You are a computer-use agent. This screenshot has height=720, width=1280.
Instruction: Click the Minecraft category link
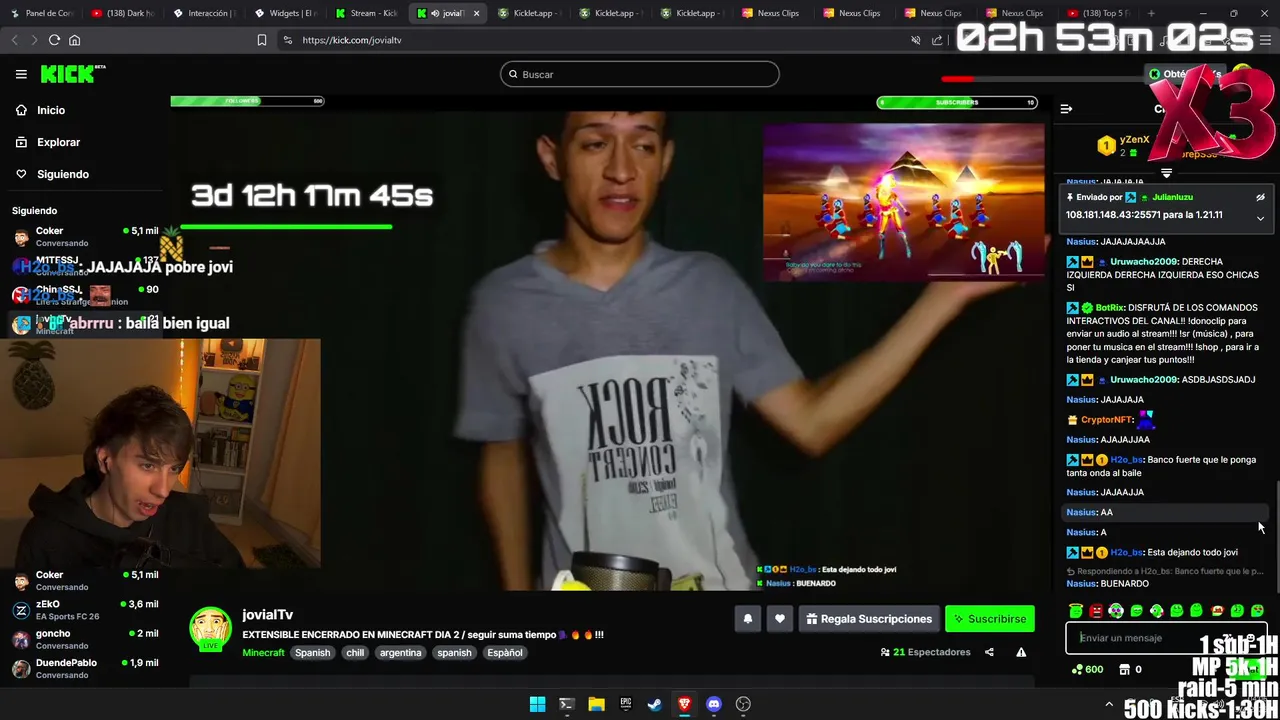coord(263,652)
